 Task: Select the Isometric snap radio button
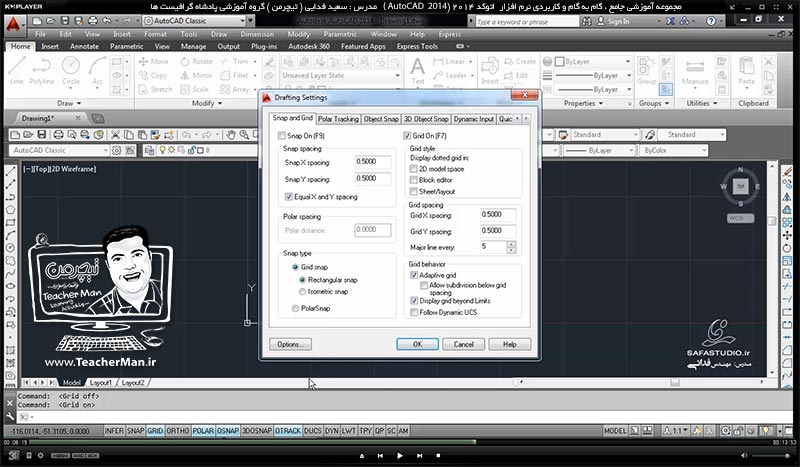(303, 291)
